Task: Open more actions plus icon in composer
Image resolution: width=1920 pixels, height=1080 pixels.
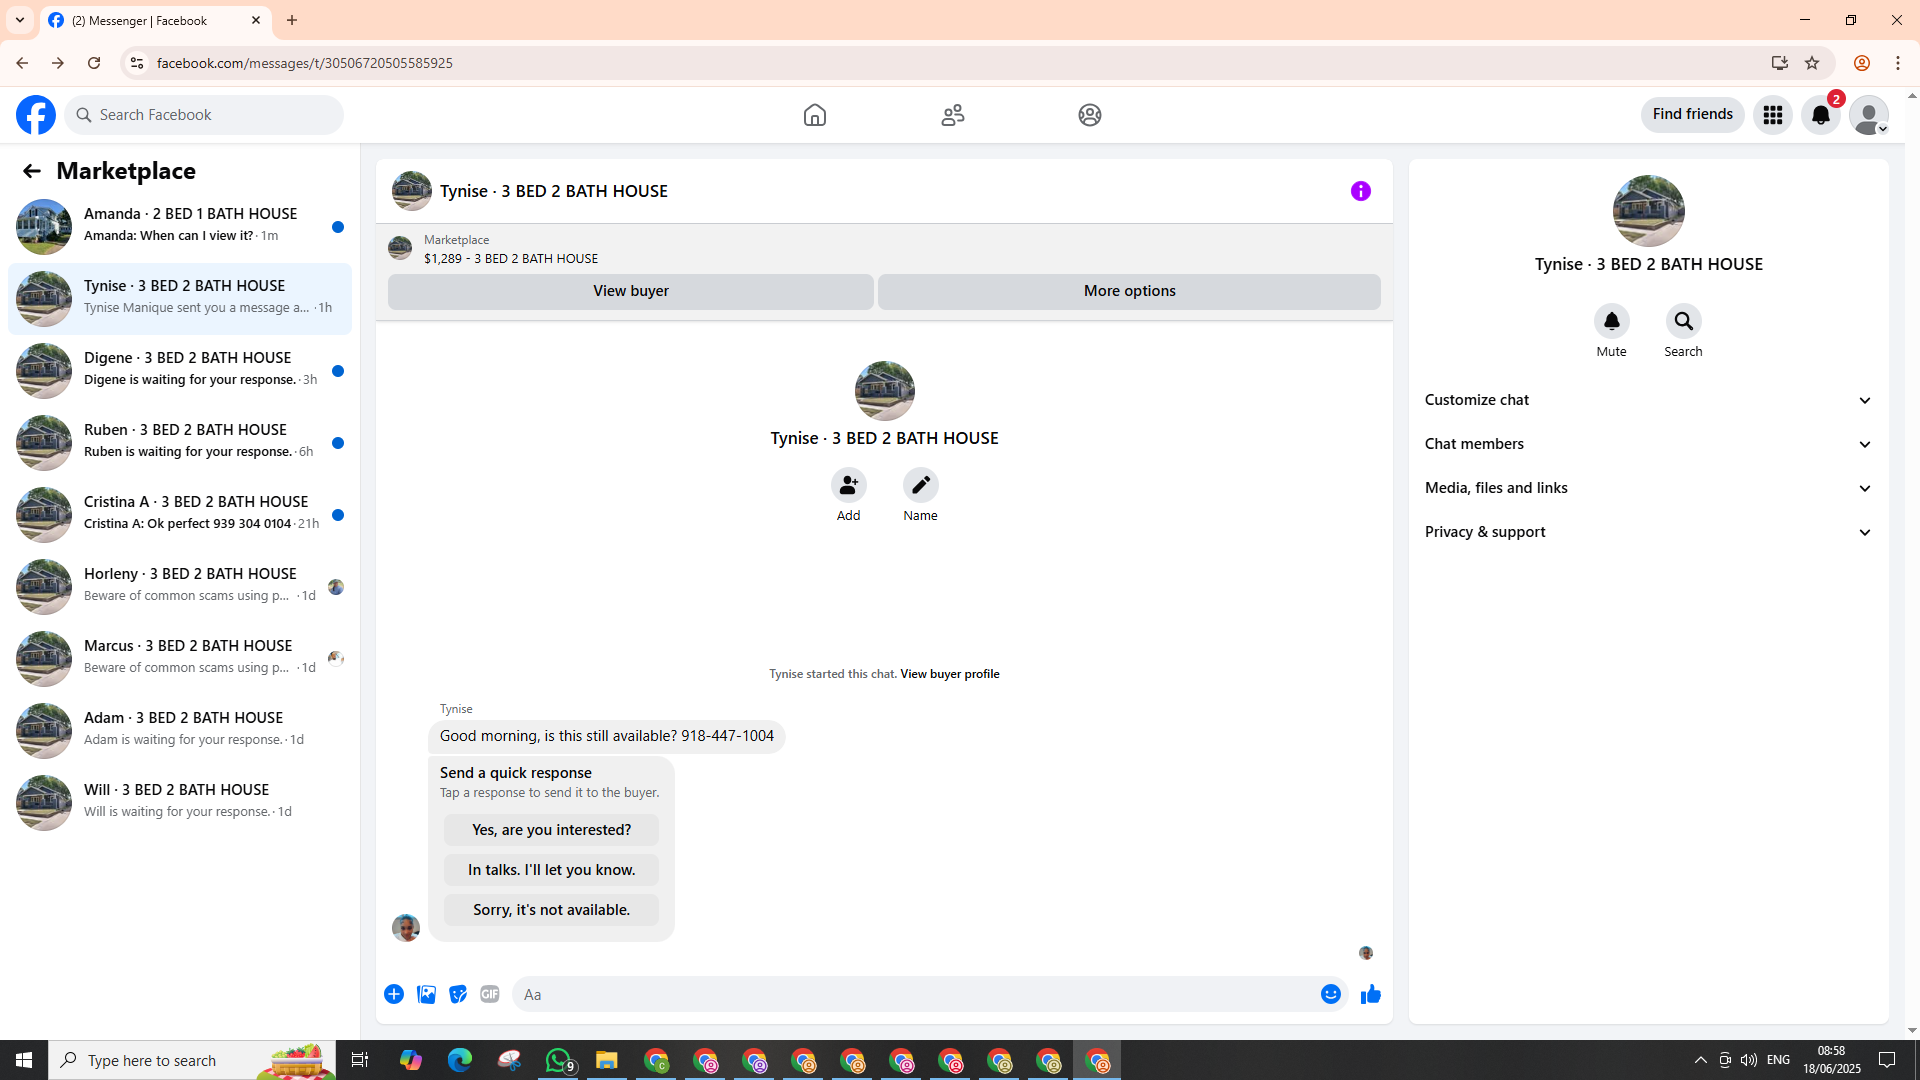Action: point(394,994)
